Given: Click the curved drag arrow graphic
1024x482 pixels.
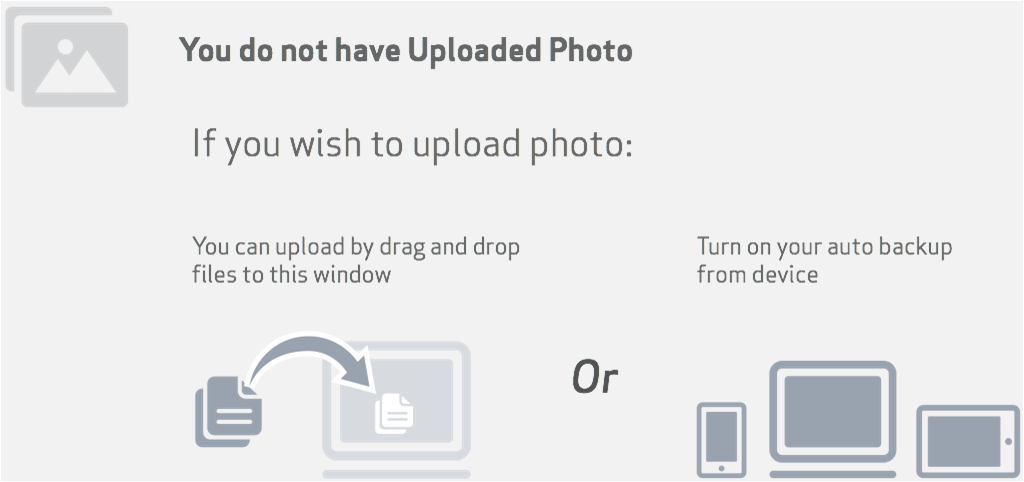Looking at the screenshot, I should [312, 364].
